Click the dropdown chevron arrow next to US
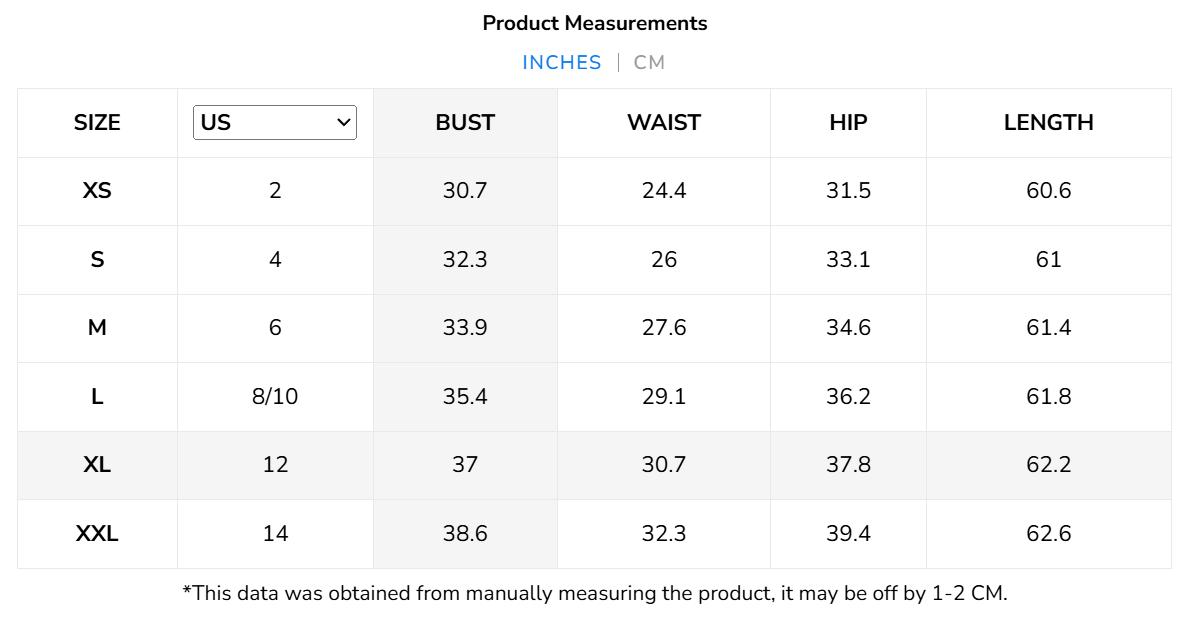Image resolution: width=1185 pixels, height=626 pixels. point(344,123)
